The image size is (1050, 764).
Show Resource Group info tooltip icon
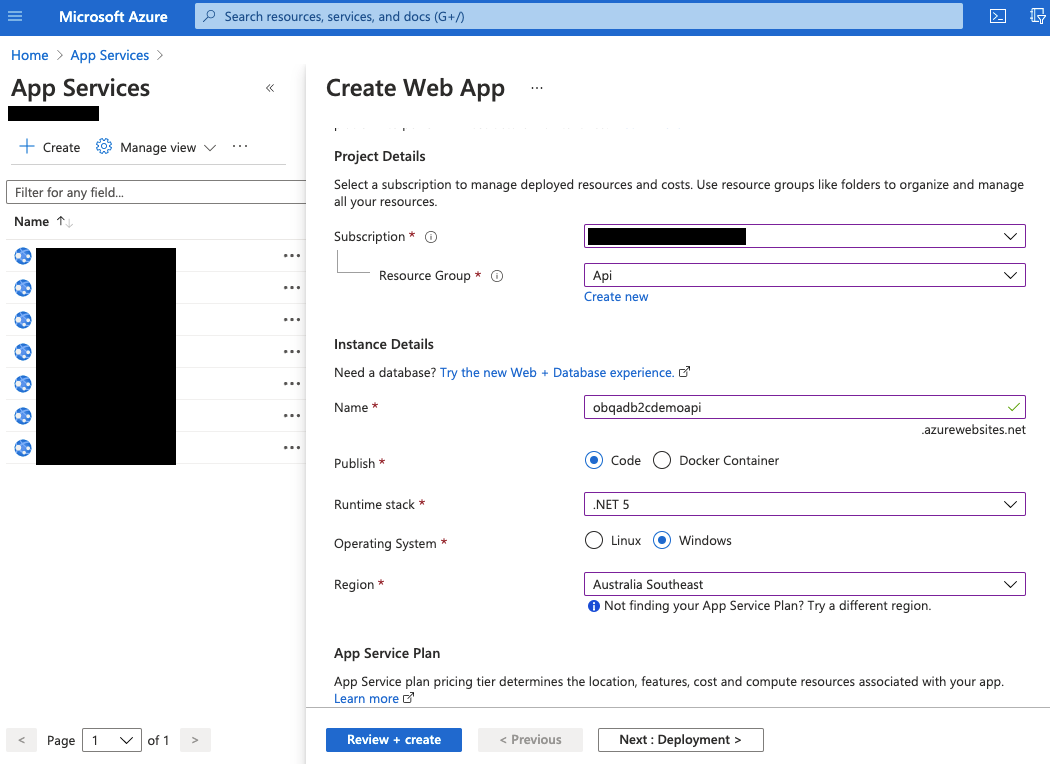[497, 276]
